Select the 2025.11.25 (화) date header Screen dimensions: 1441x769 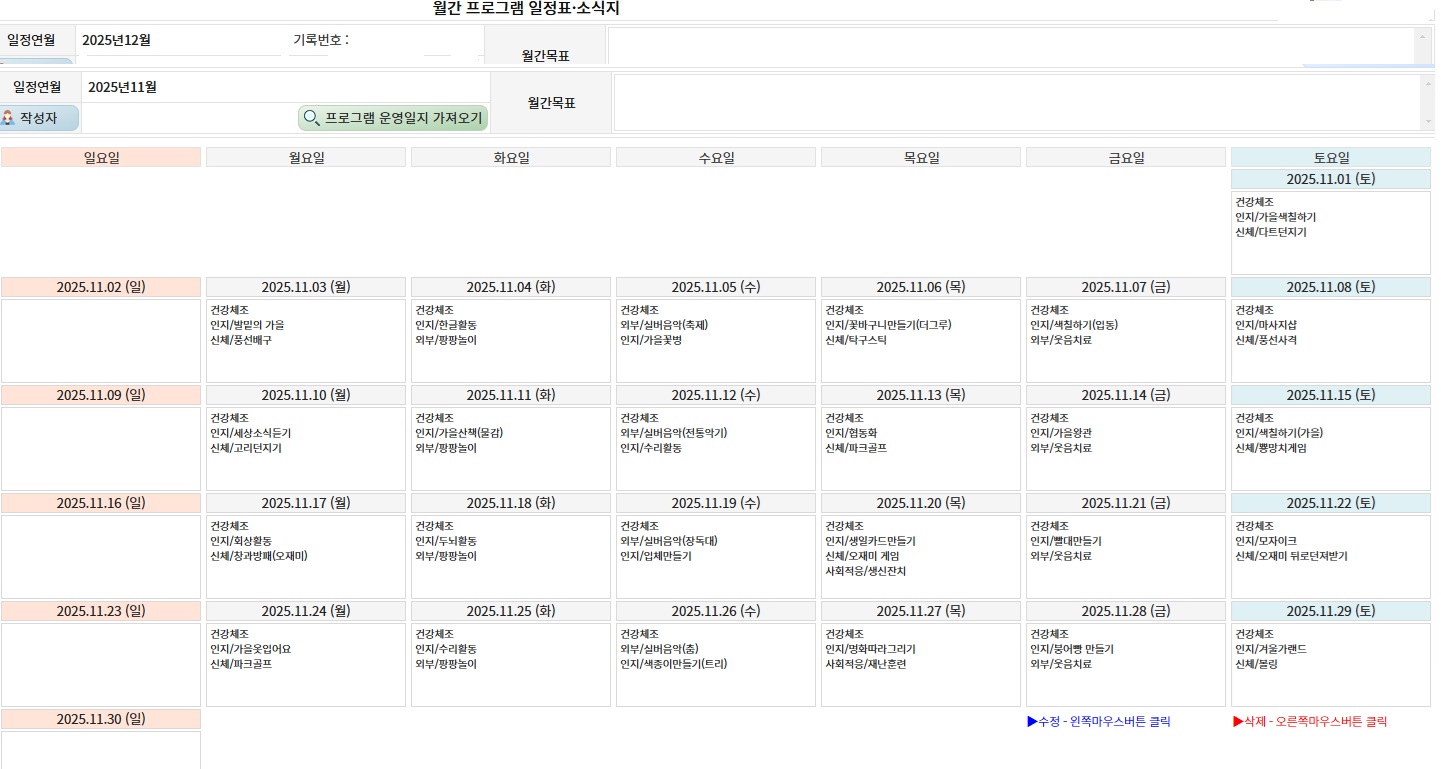[510, 611]
